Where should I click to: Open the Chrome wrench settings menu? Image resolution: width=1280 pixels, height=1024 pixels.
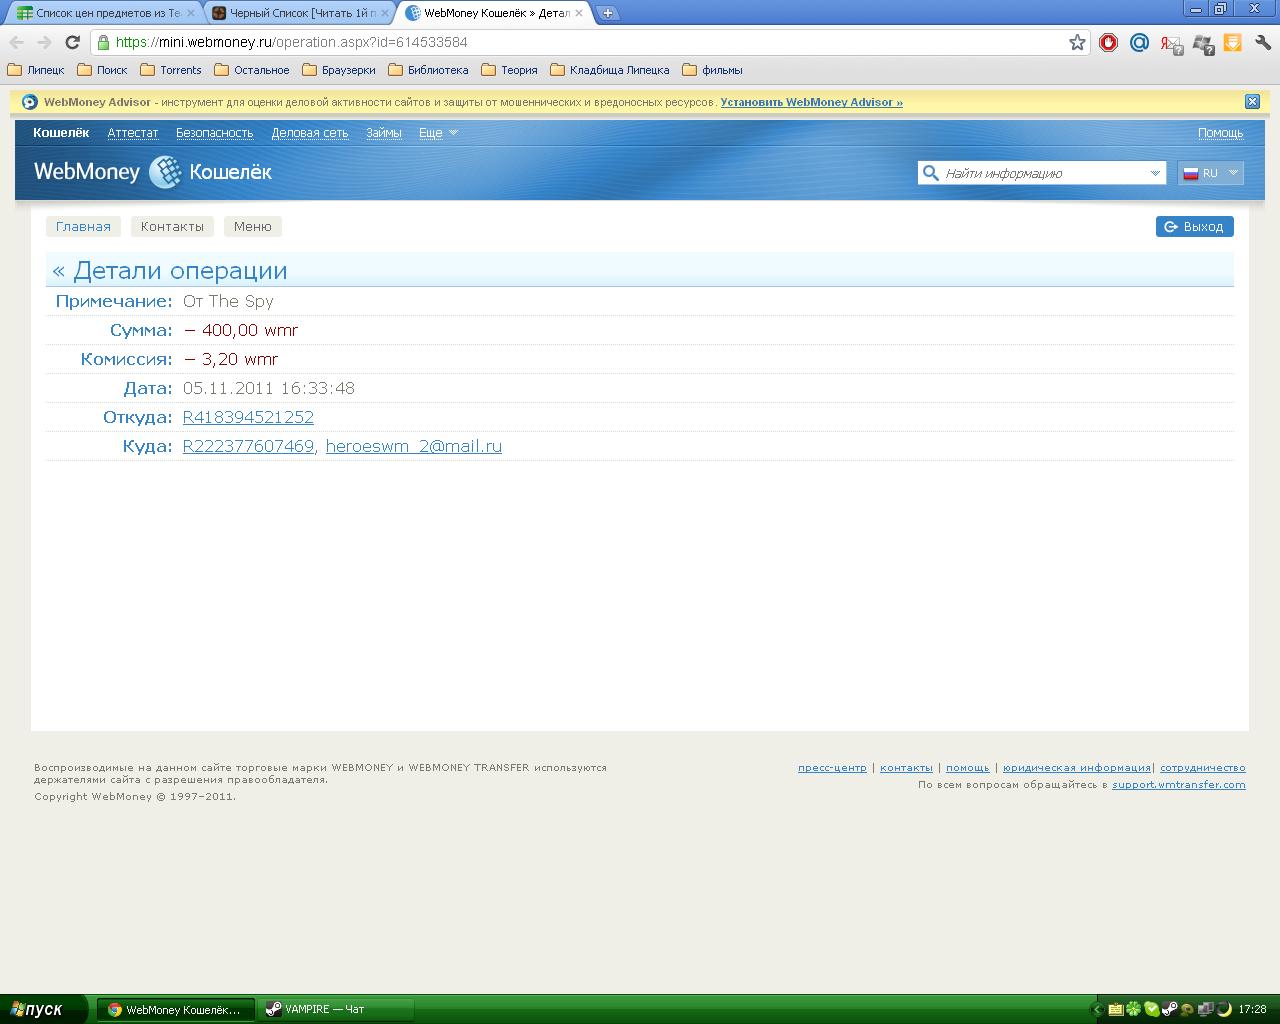[1263, 42]
